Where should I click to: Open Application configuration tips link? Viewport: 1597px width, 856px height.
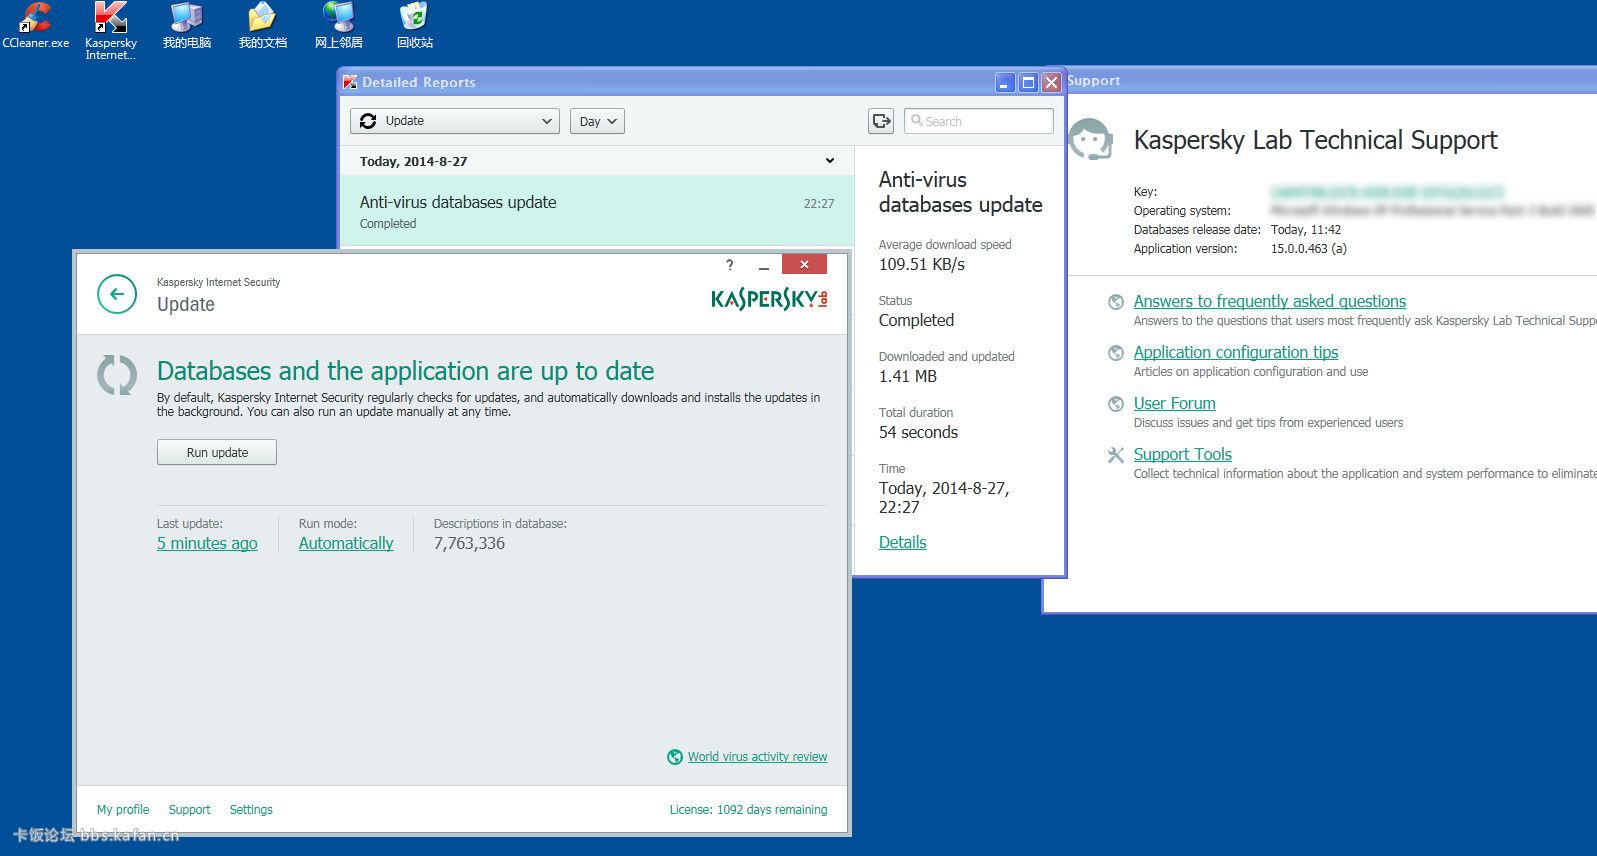click(1236, 352)
